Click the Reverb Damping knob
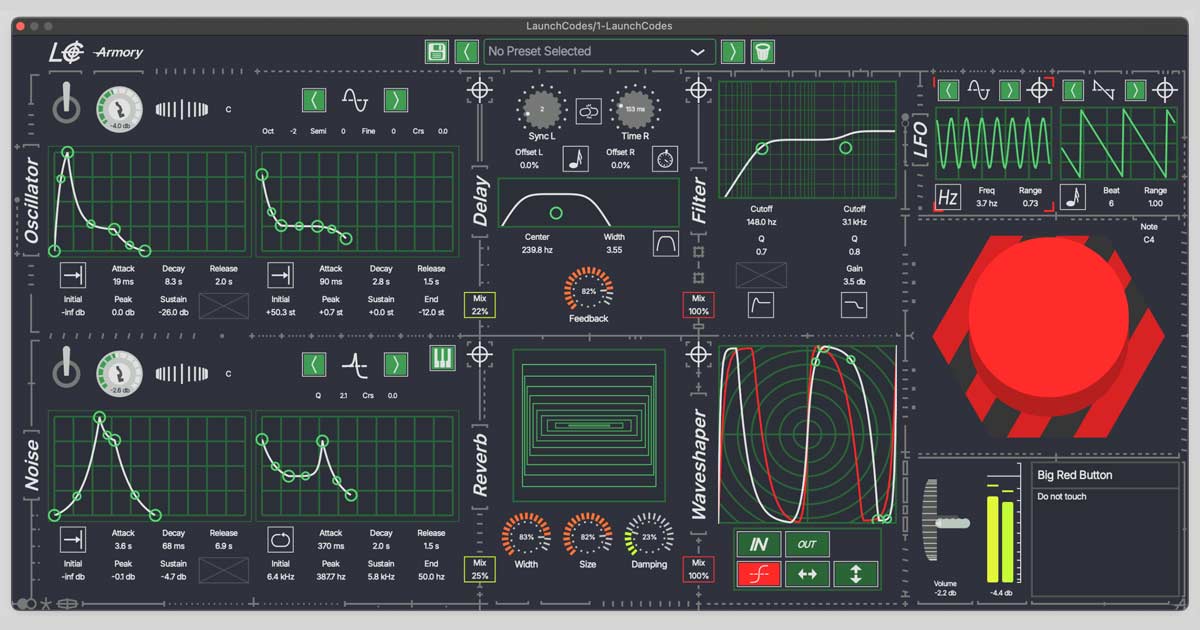Image resolution: width=1200 pixels, height=630 pixels. click(649, 537)
